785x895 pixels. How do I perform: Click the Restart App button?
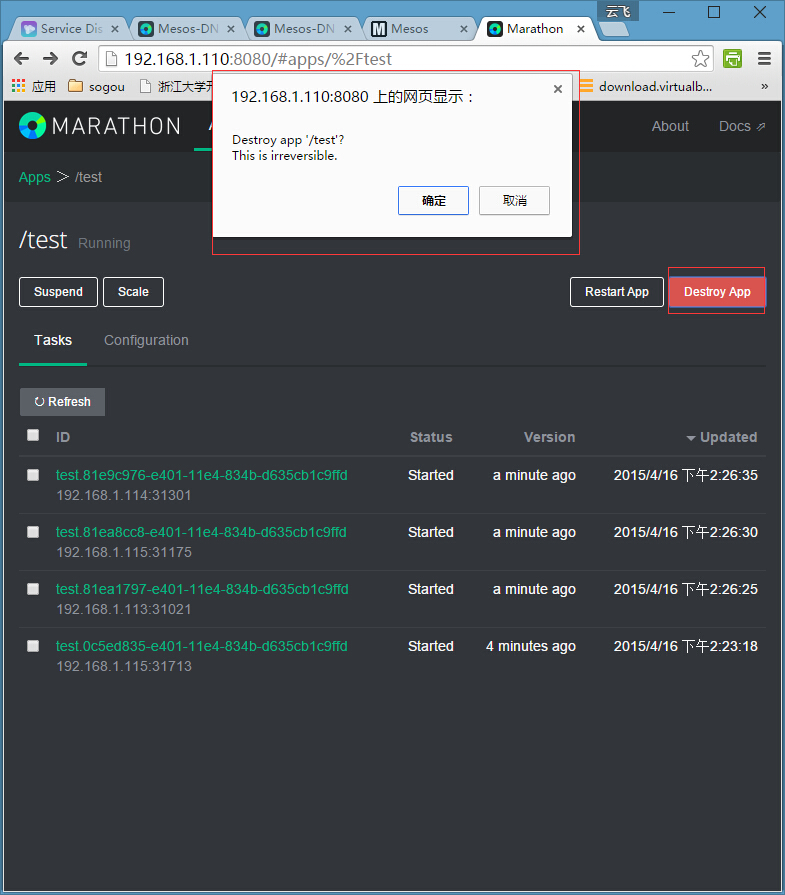[x=617, y=292]
